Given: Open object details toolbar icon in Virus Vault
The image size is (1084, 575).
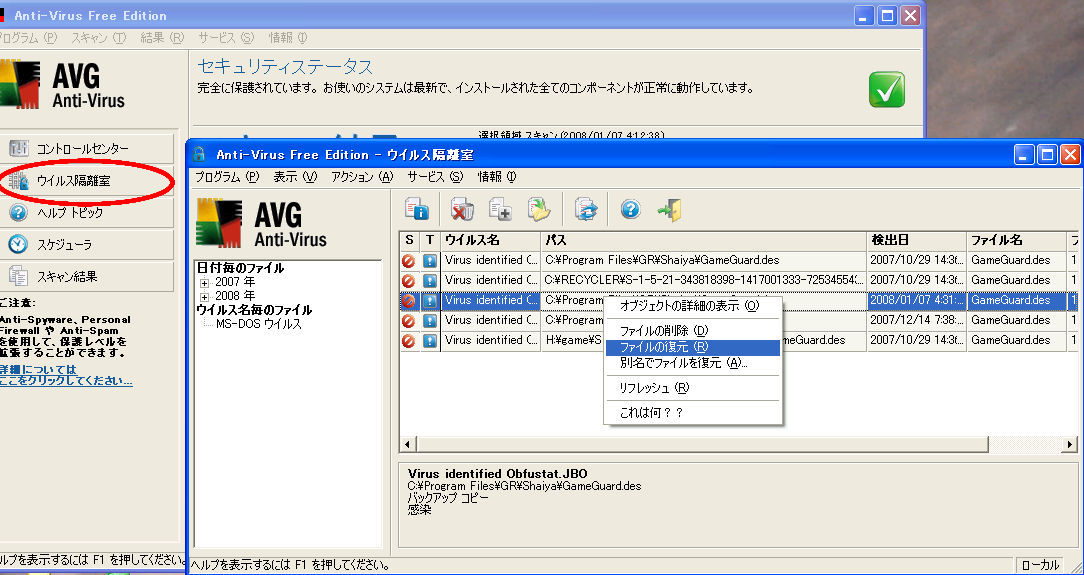Looking at the screenshot, I should [x=417, y=209].
